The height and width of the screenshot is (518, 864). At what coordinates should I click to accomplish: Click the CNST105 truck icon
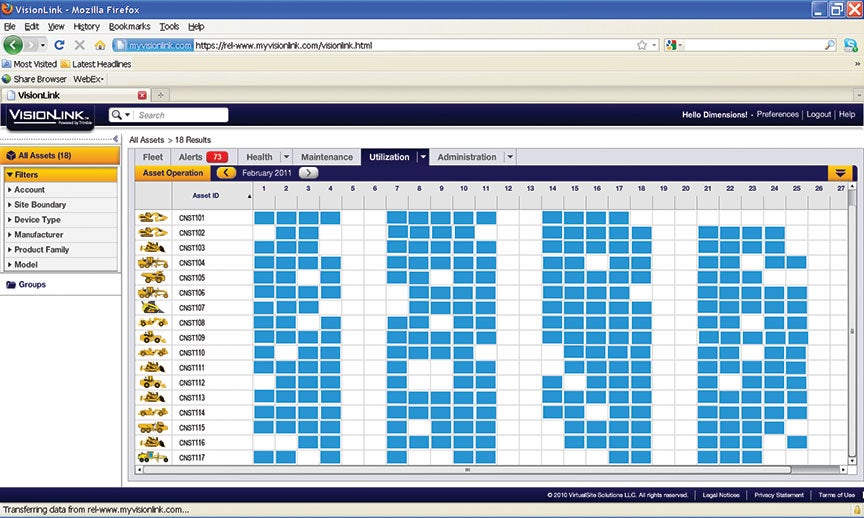[153, 277]
